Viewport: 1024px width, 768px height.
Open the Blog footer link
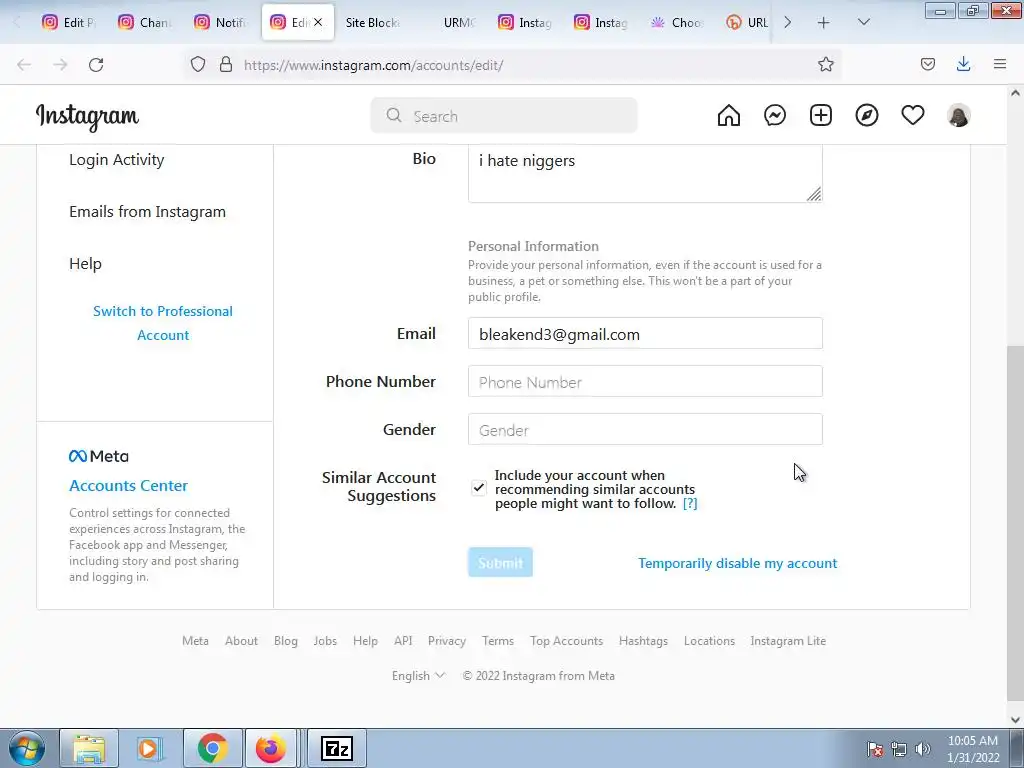click(x=285, y=641)
